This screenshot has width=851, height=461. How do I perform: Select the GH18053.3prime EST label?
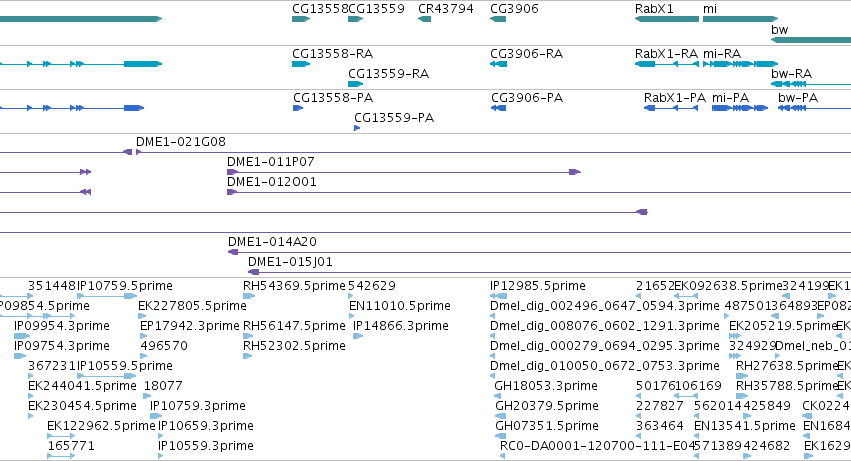(546, 386)
